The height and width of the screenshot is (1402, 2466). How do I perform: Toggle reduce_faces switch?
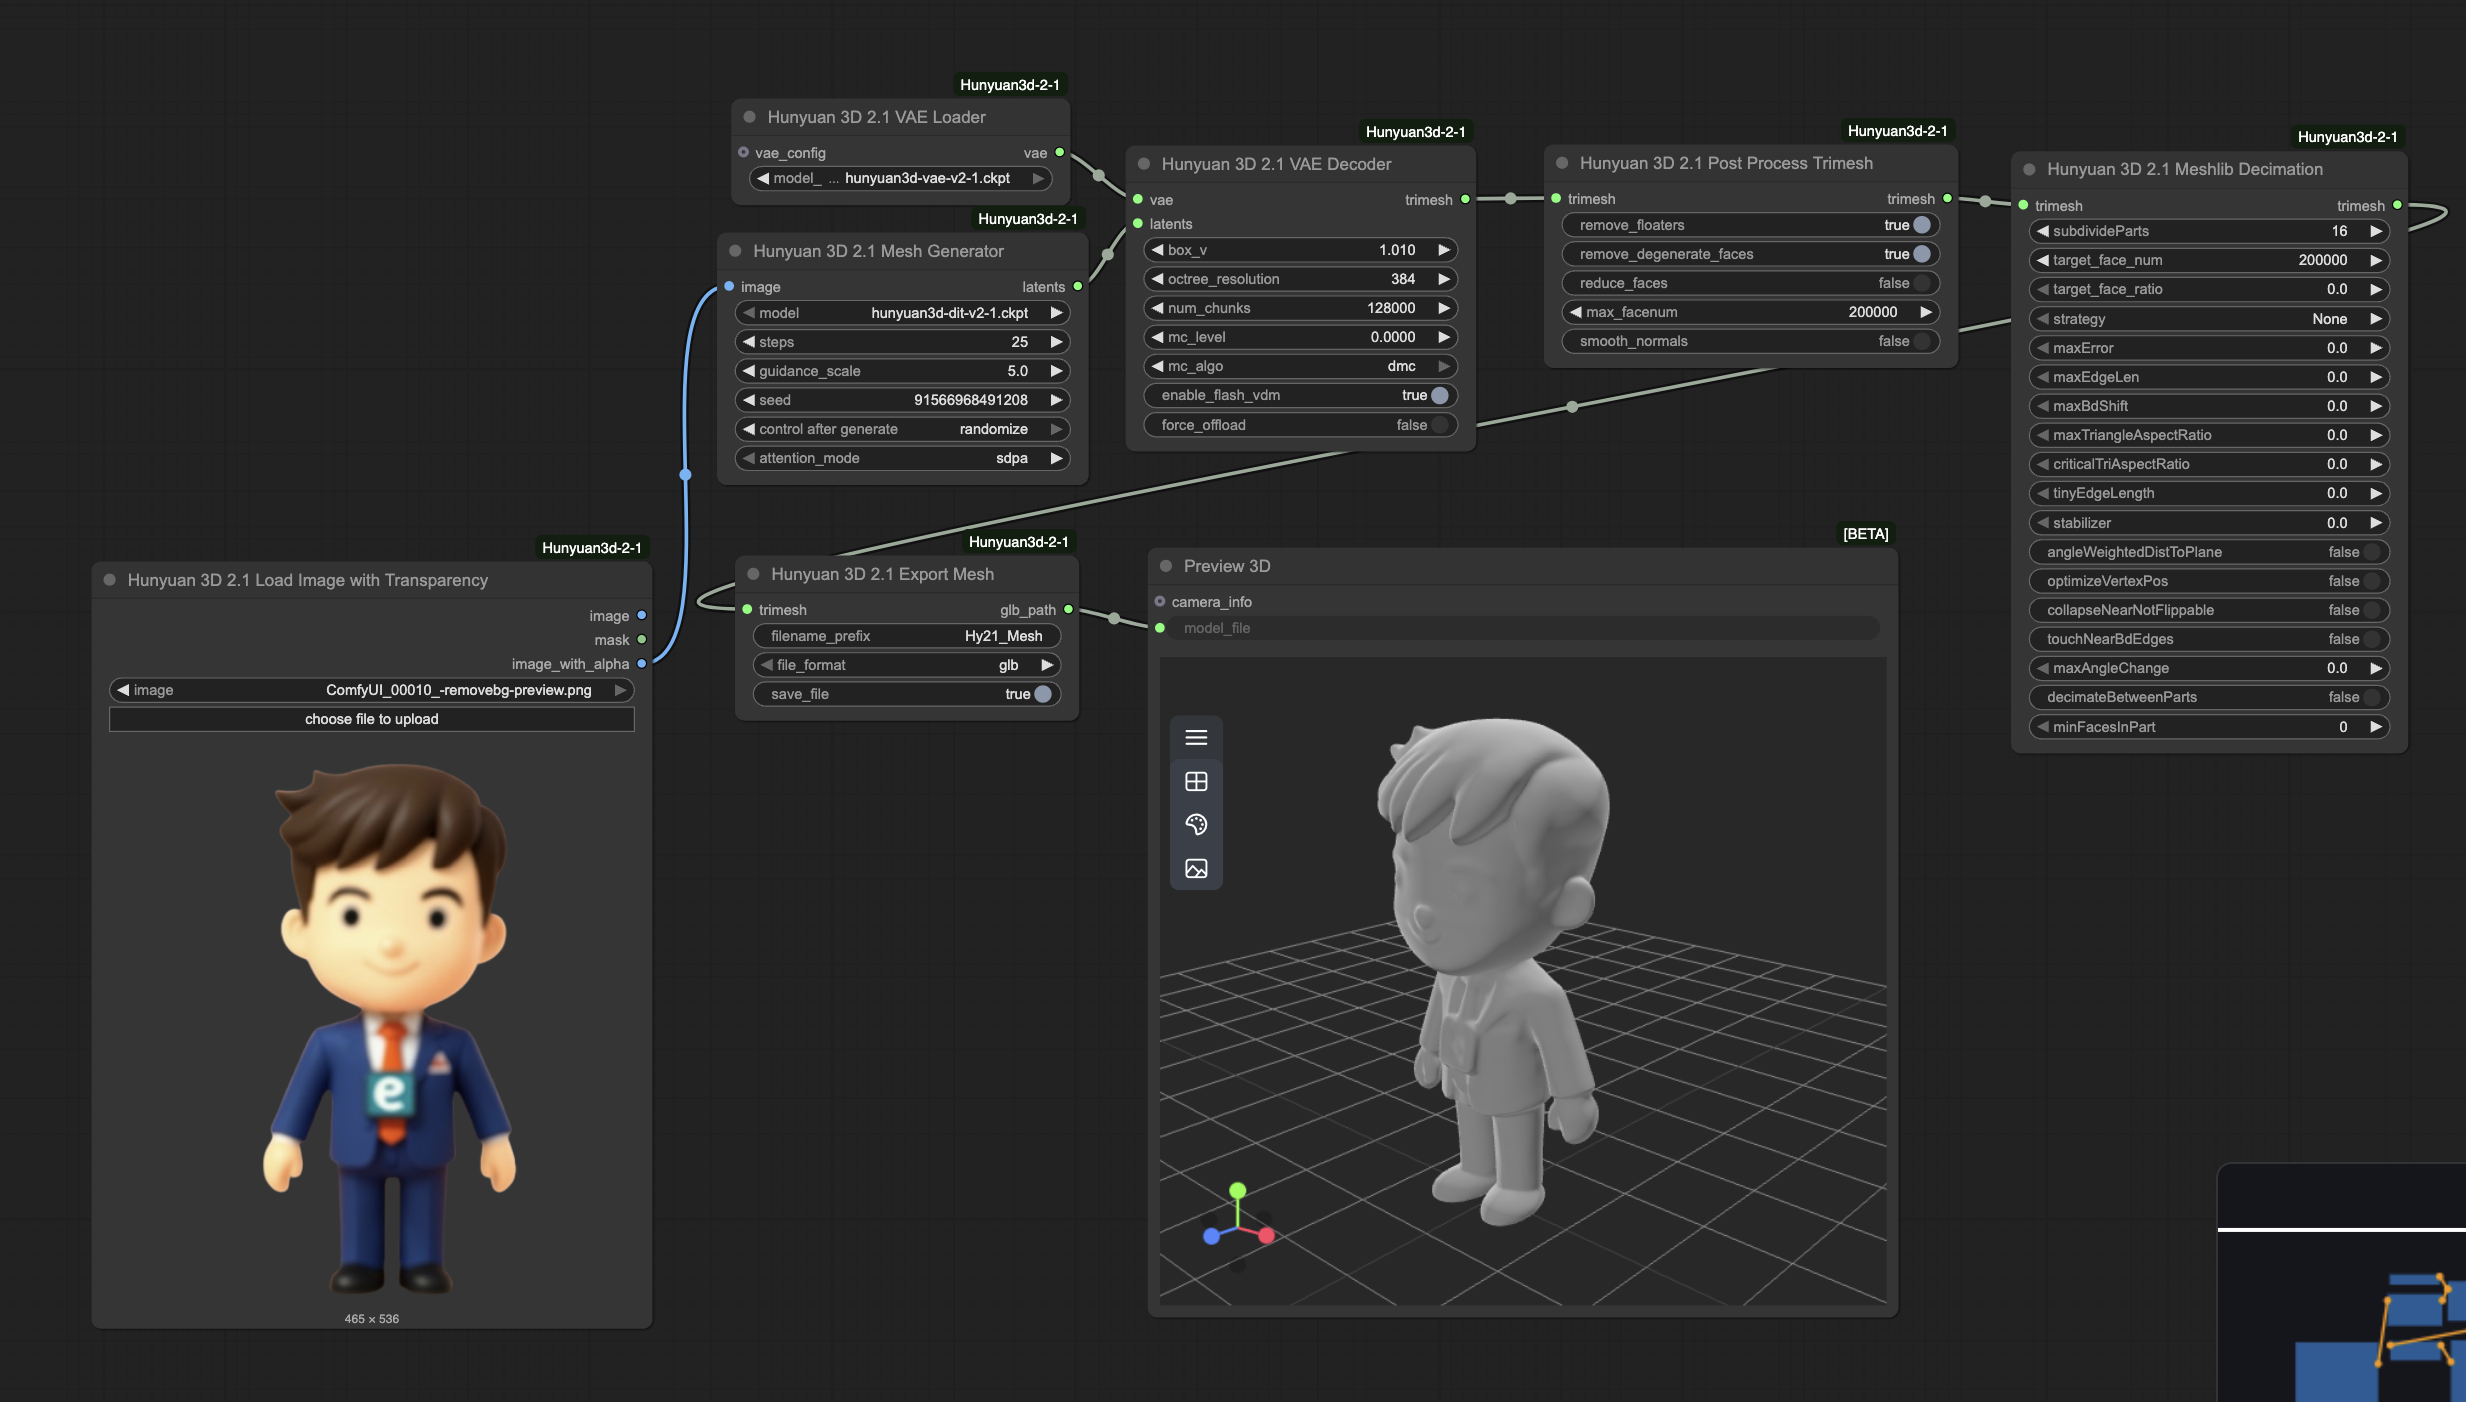point(1922,284)
